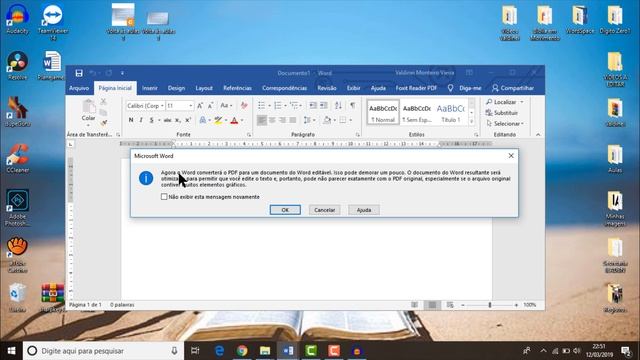Click the decrease font size icon

(210, 106)
